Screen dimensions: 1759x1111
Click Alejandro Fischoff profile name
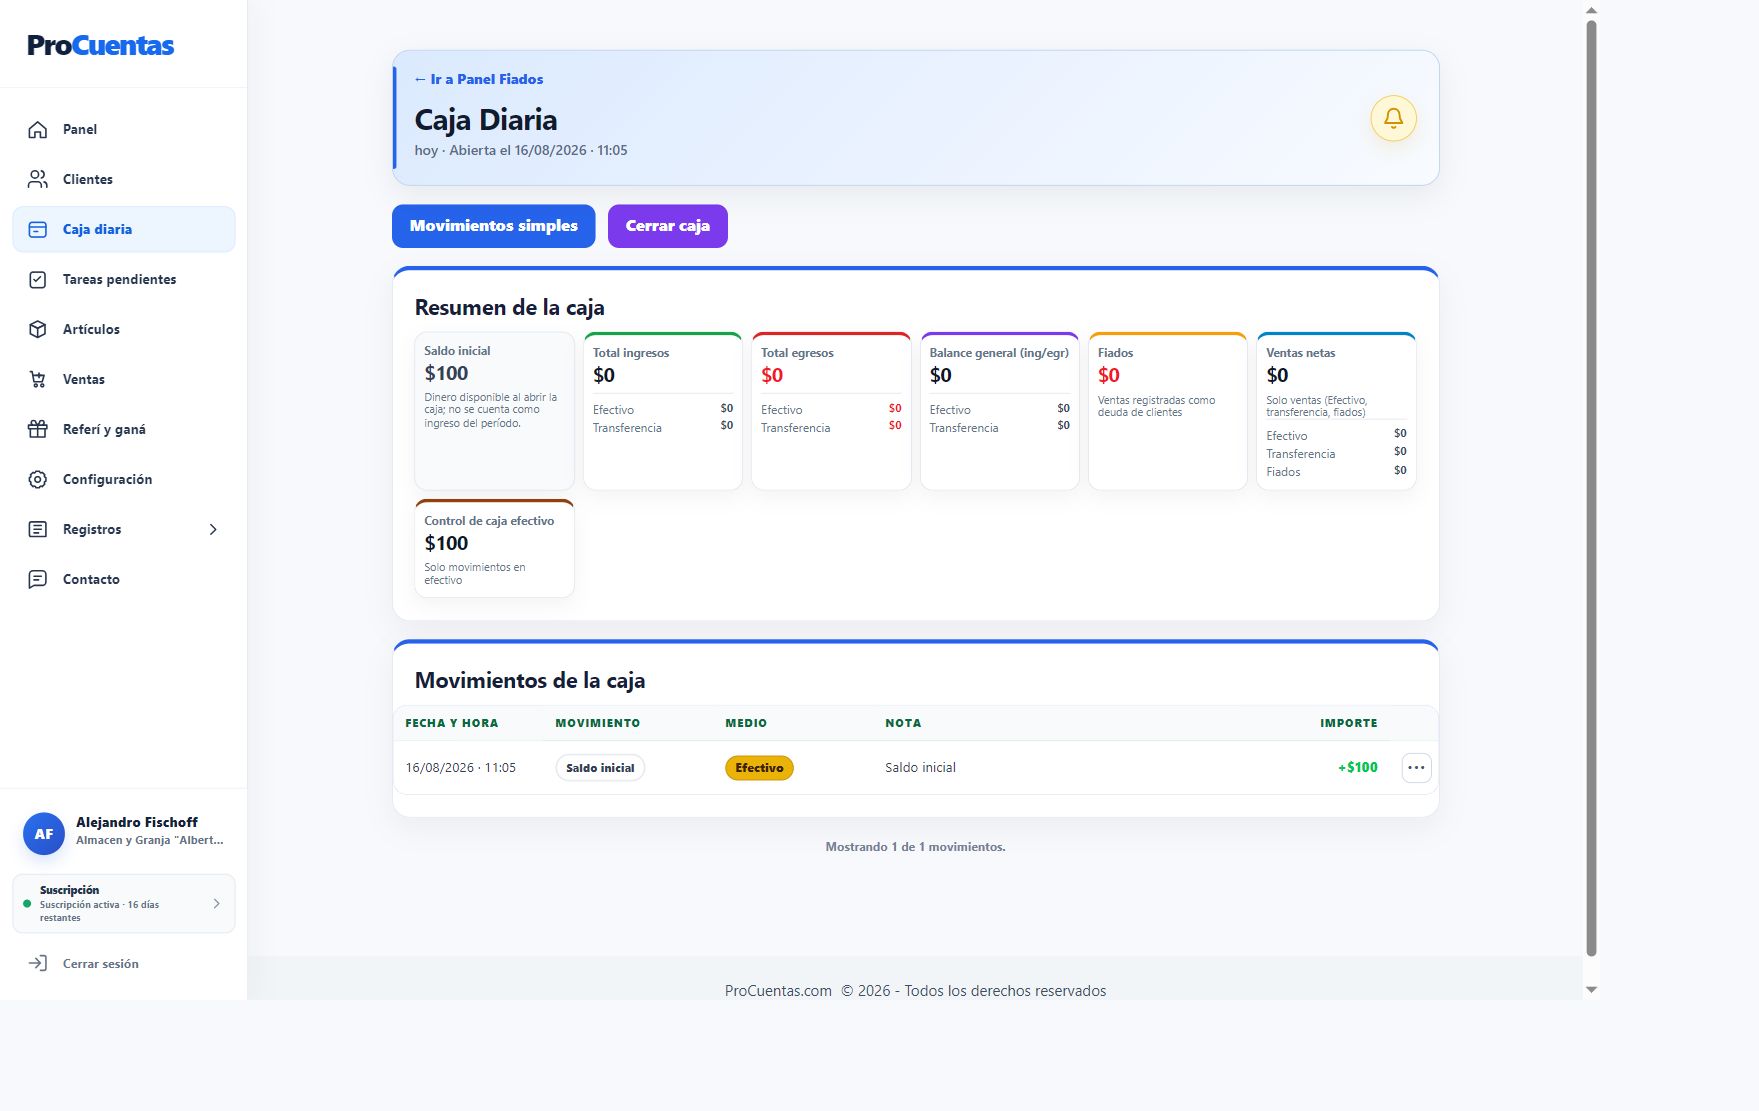coord(137,822)
